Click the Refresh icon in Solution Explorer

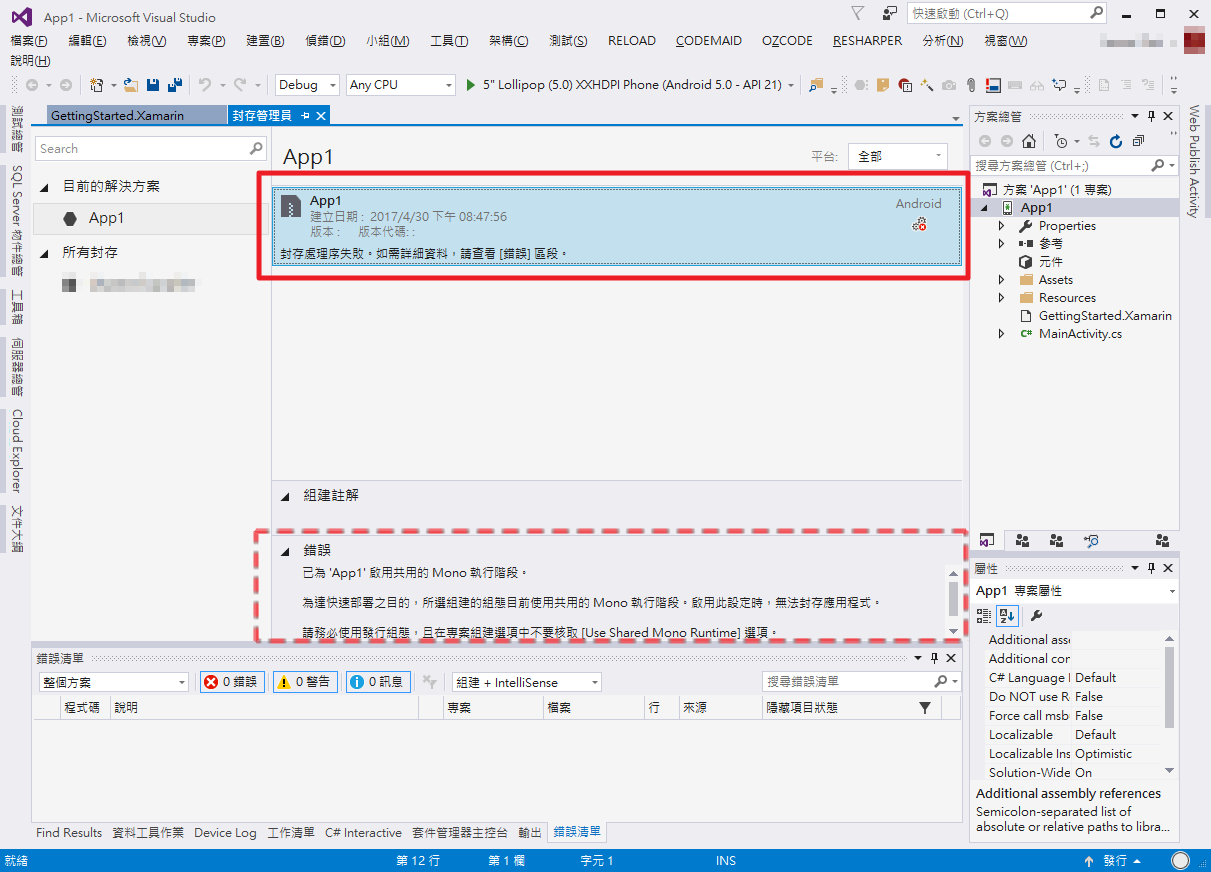[x=1115, y=141]
